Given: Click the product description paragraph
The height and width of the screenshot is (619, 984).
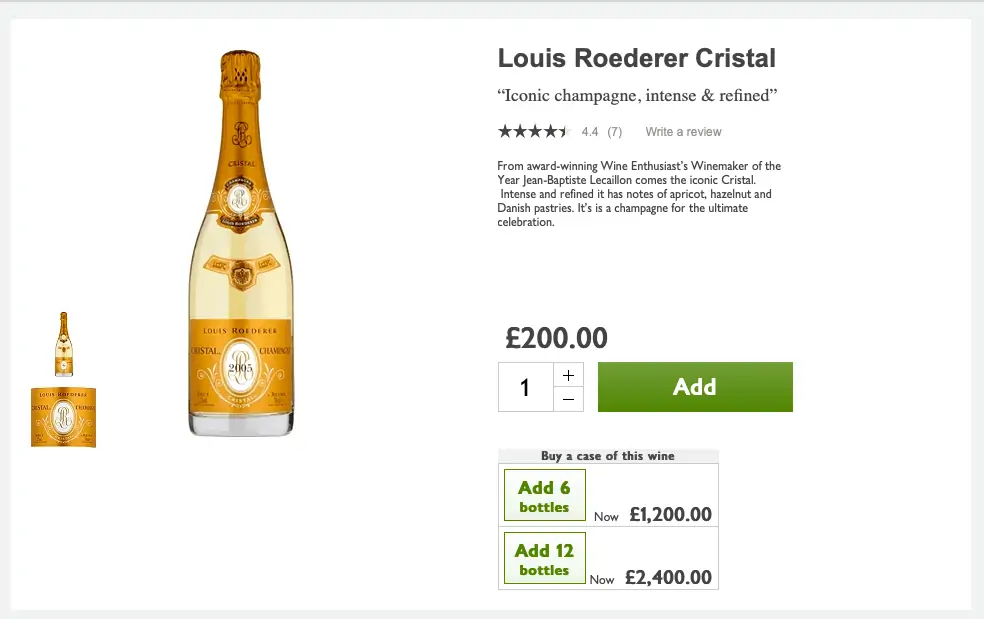Looking at the screenshot, I should coord(638,194).
